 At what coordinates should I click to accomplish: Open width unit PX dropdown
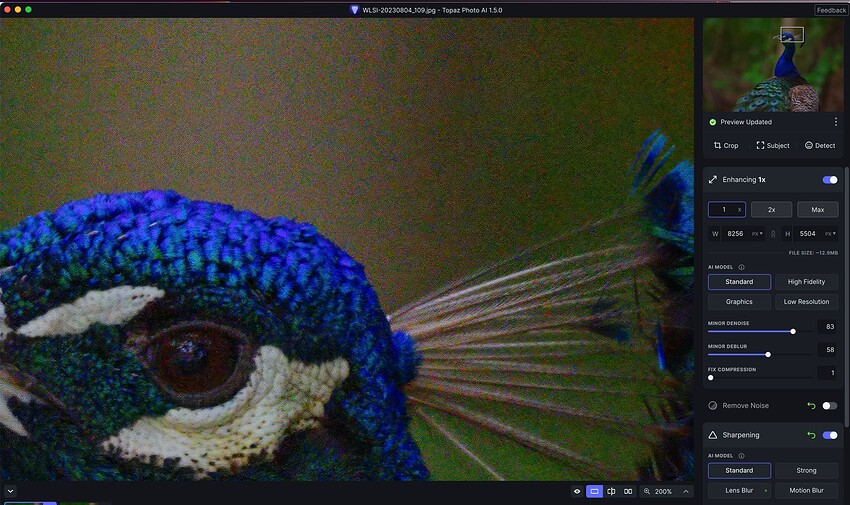click(x=757, y=234)
